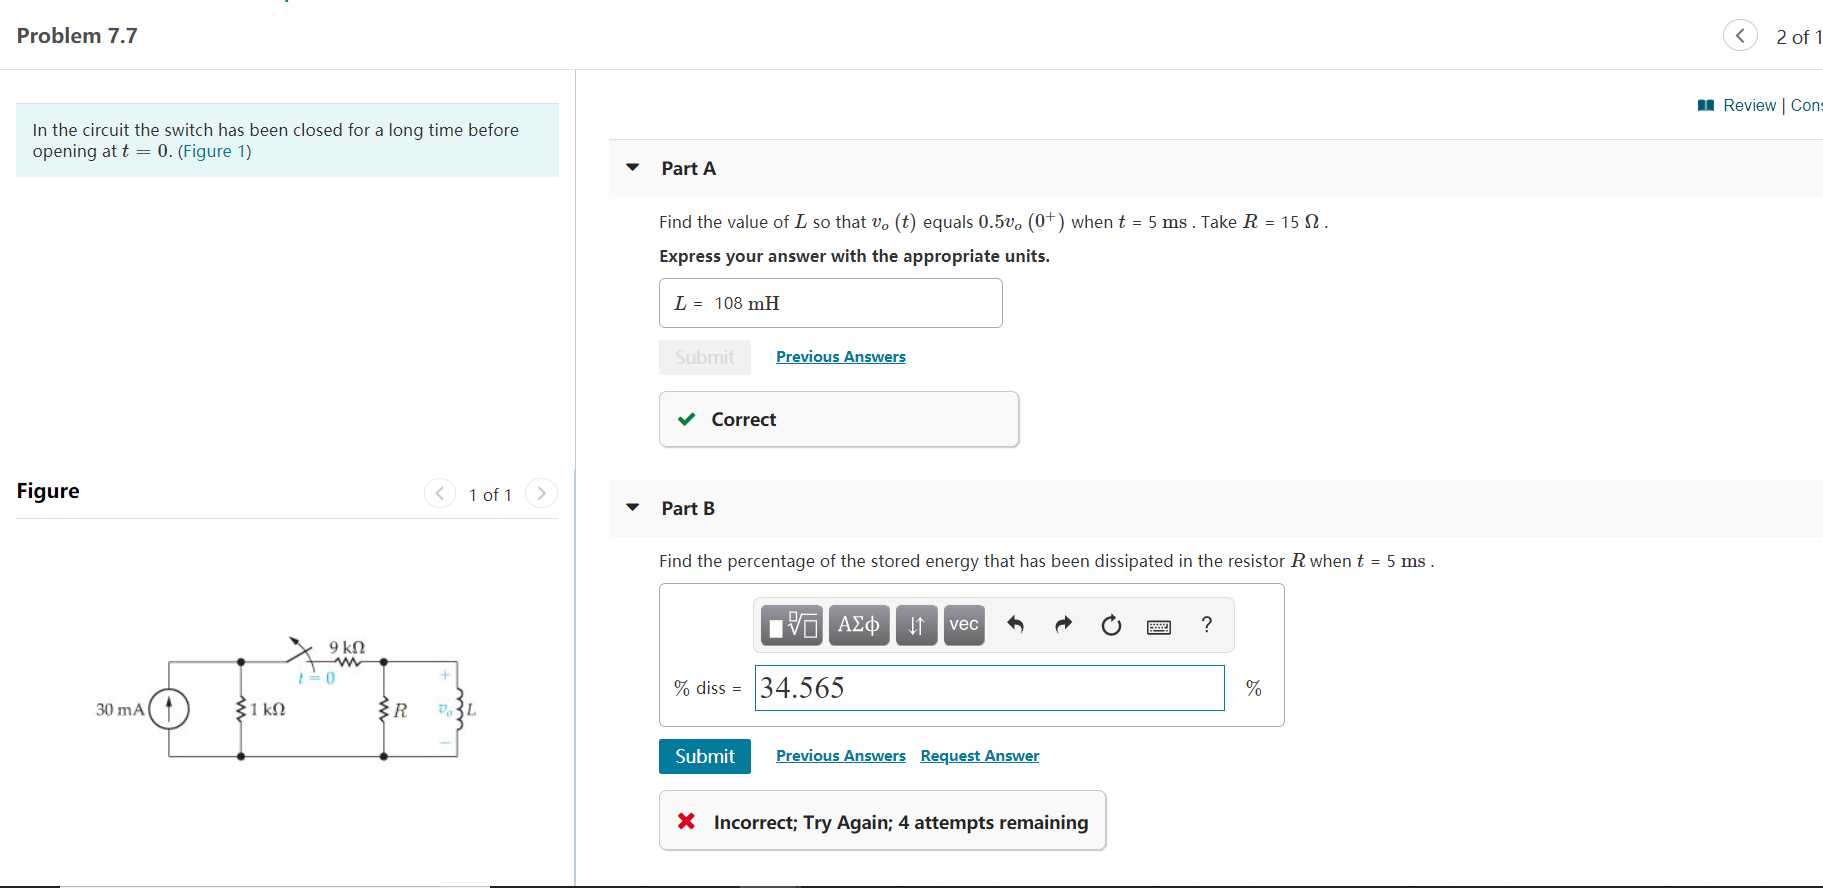The image size is (1823, 888).
Task: Collapse the Part B section
Action: pos(632,507)
